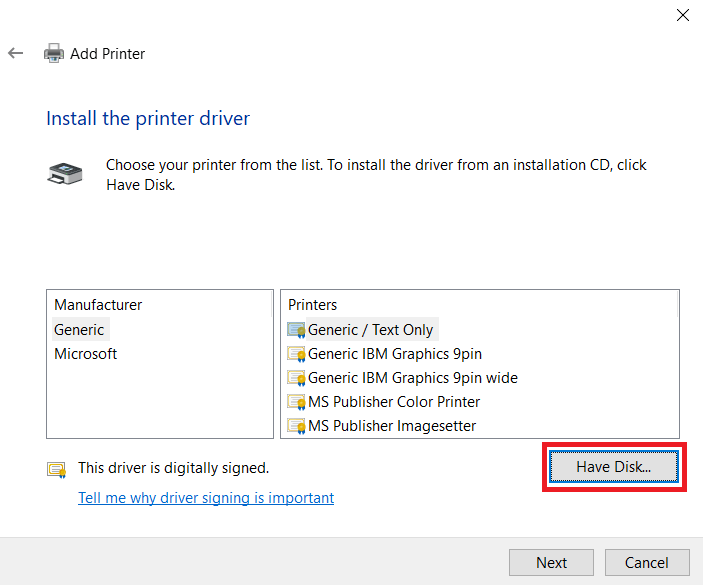Click the icon beside Generic IBM Graphics 9pin
This screenshot has width=703, height=585.
296,354
